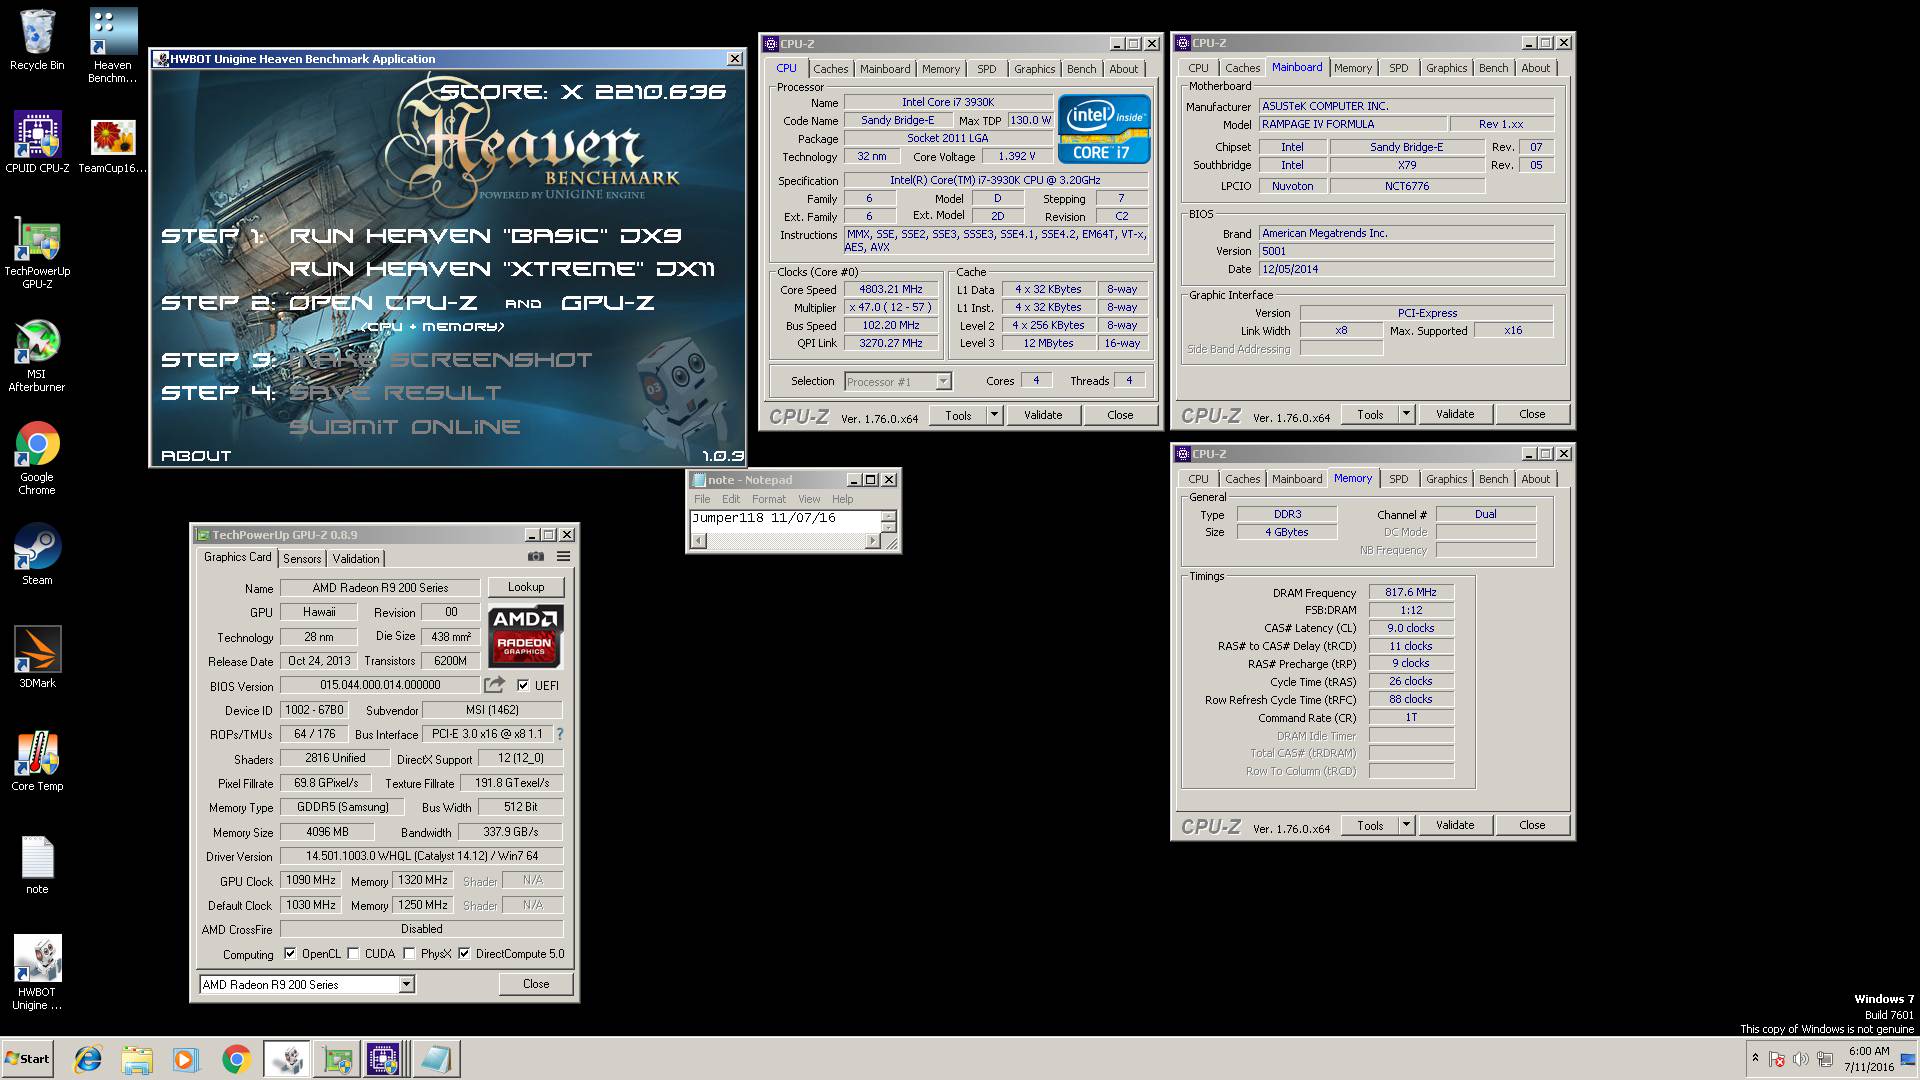This screenshot has height=1080, width=1920.
Task: Switch to Notepad taskbar item
Action: (x=435, y=1059)
